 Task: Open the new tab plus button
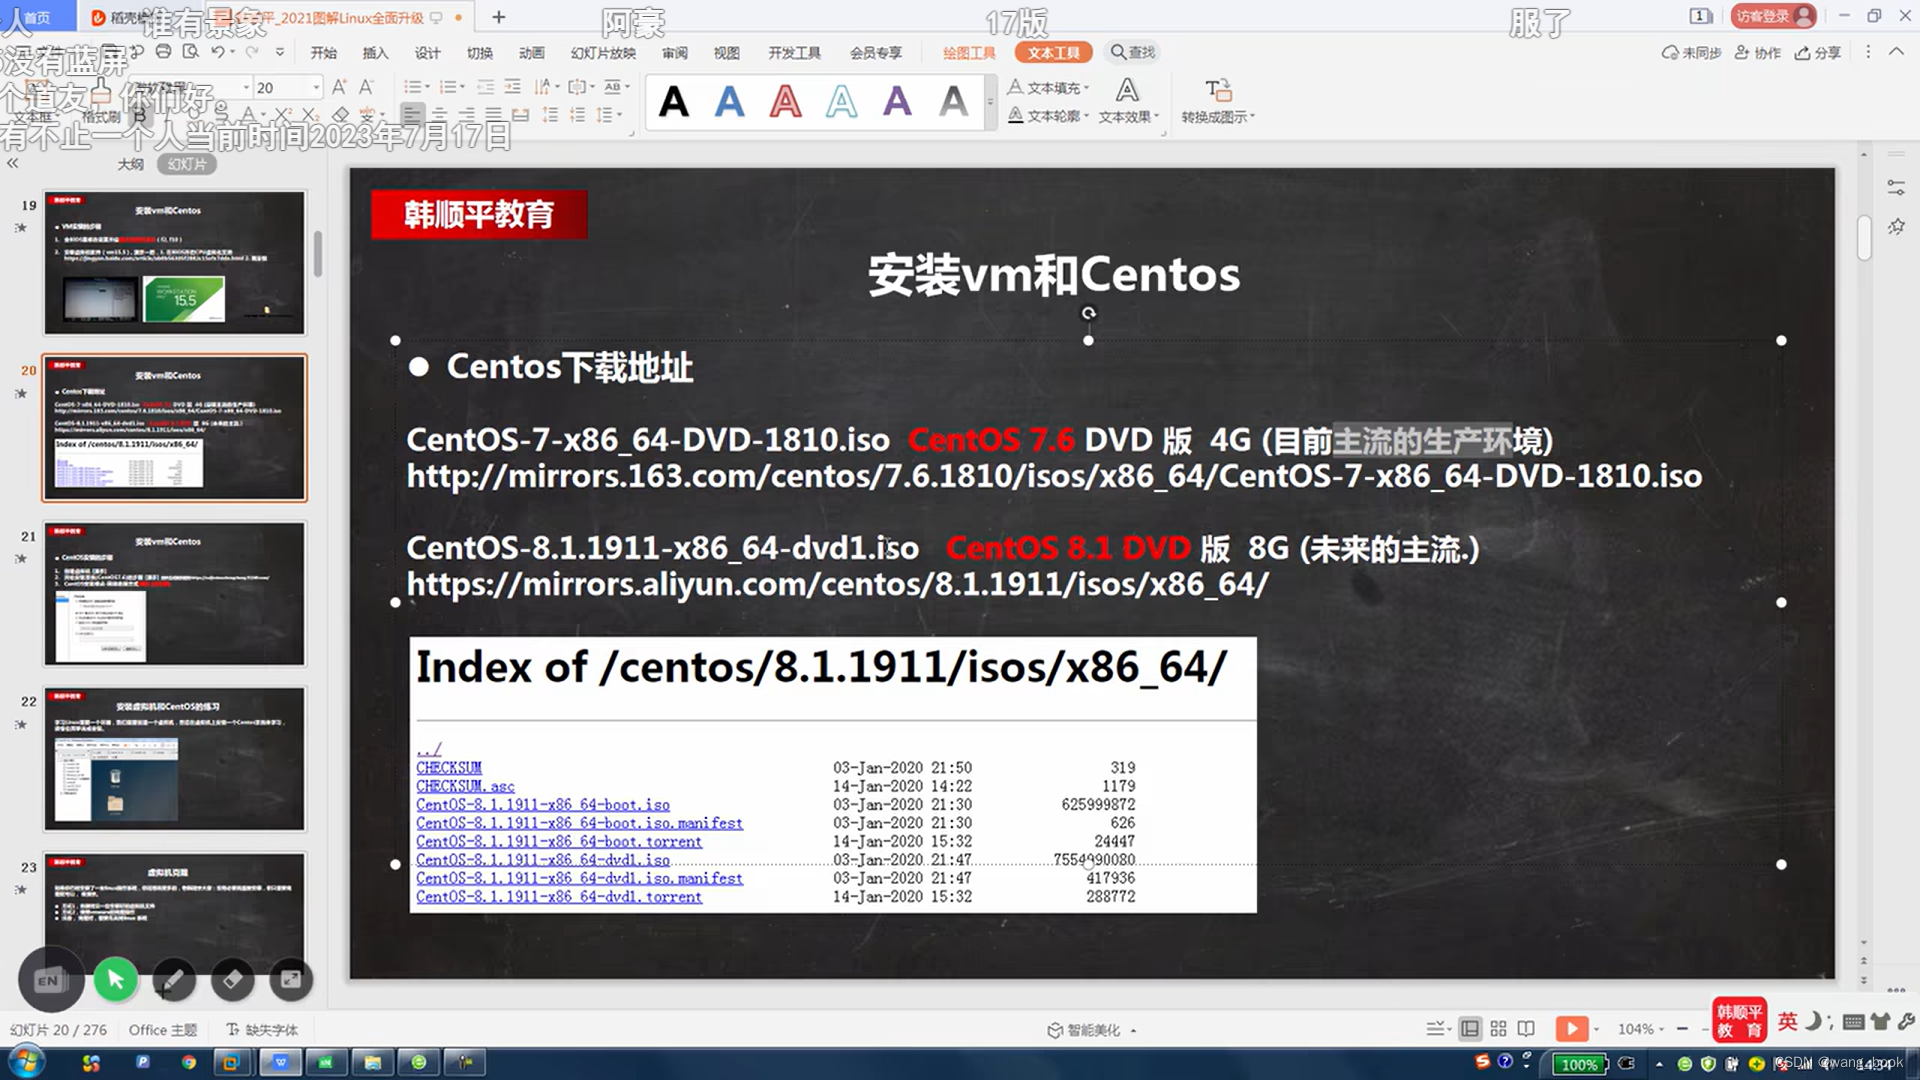pyautogui.click(x=499, y=17)
